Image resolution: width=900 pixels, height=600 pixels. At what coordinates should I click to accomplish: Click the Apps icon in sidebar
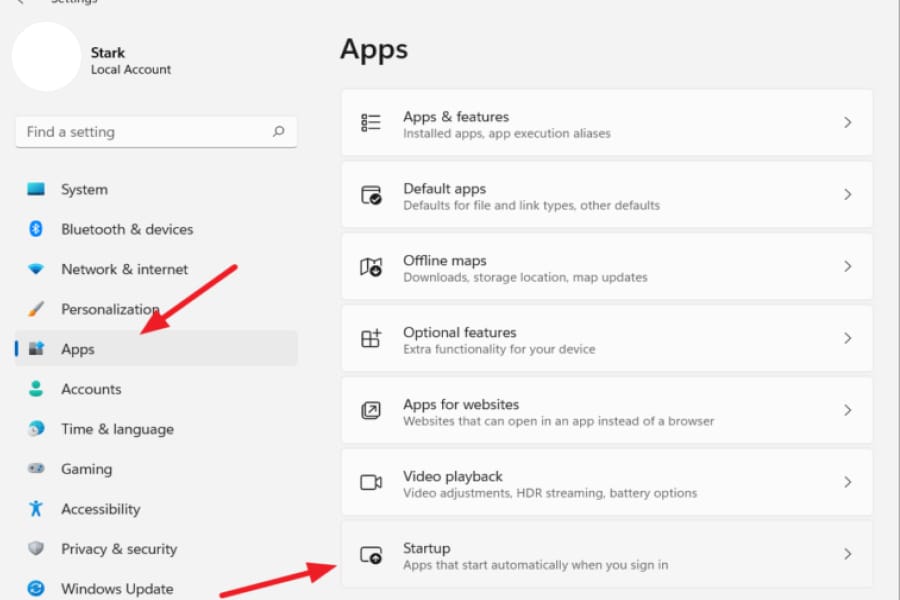click(36, 349)
